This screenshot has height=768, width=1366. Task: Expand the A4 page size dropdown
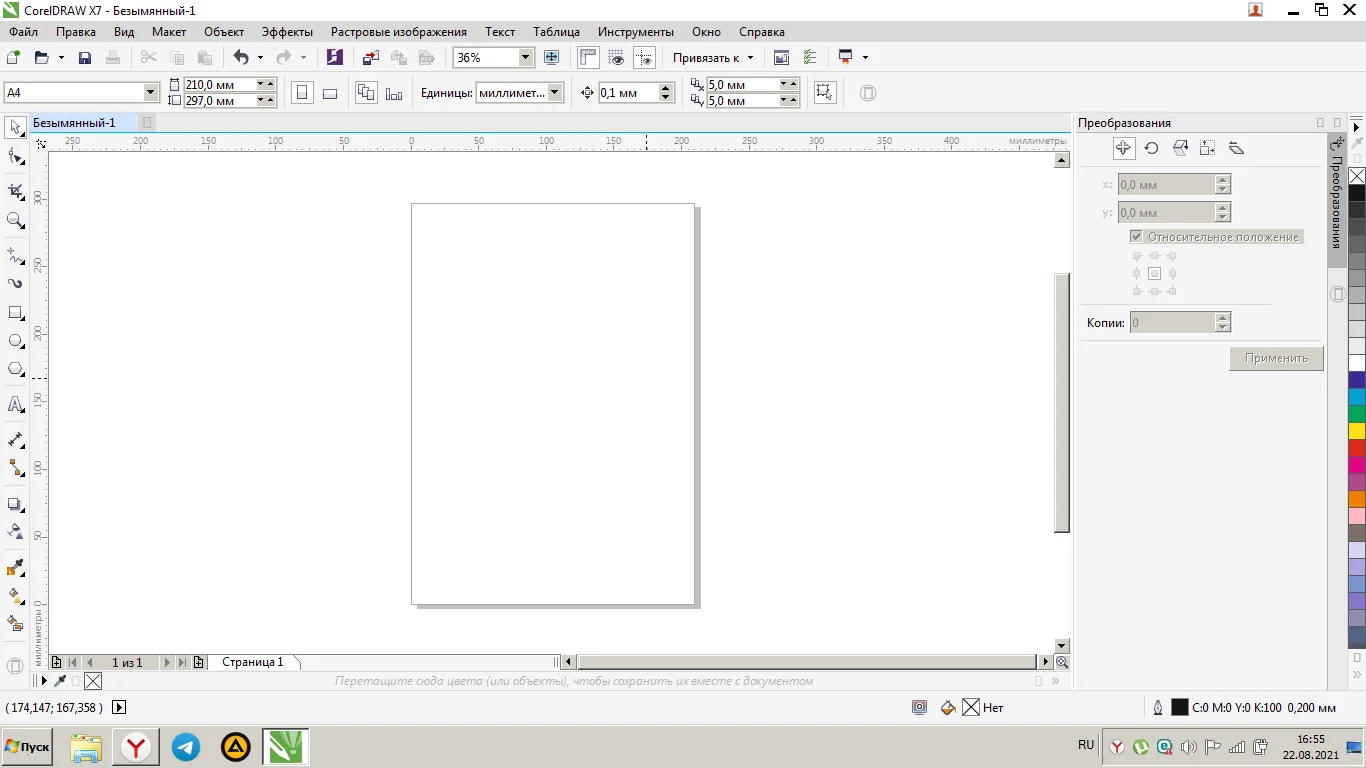(151, 93)
